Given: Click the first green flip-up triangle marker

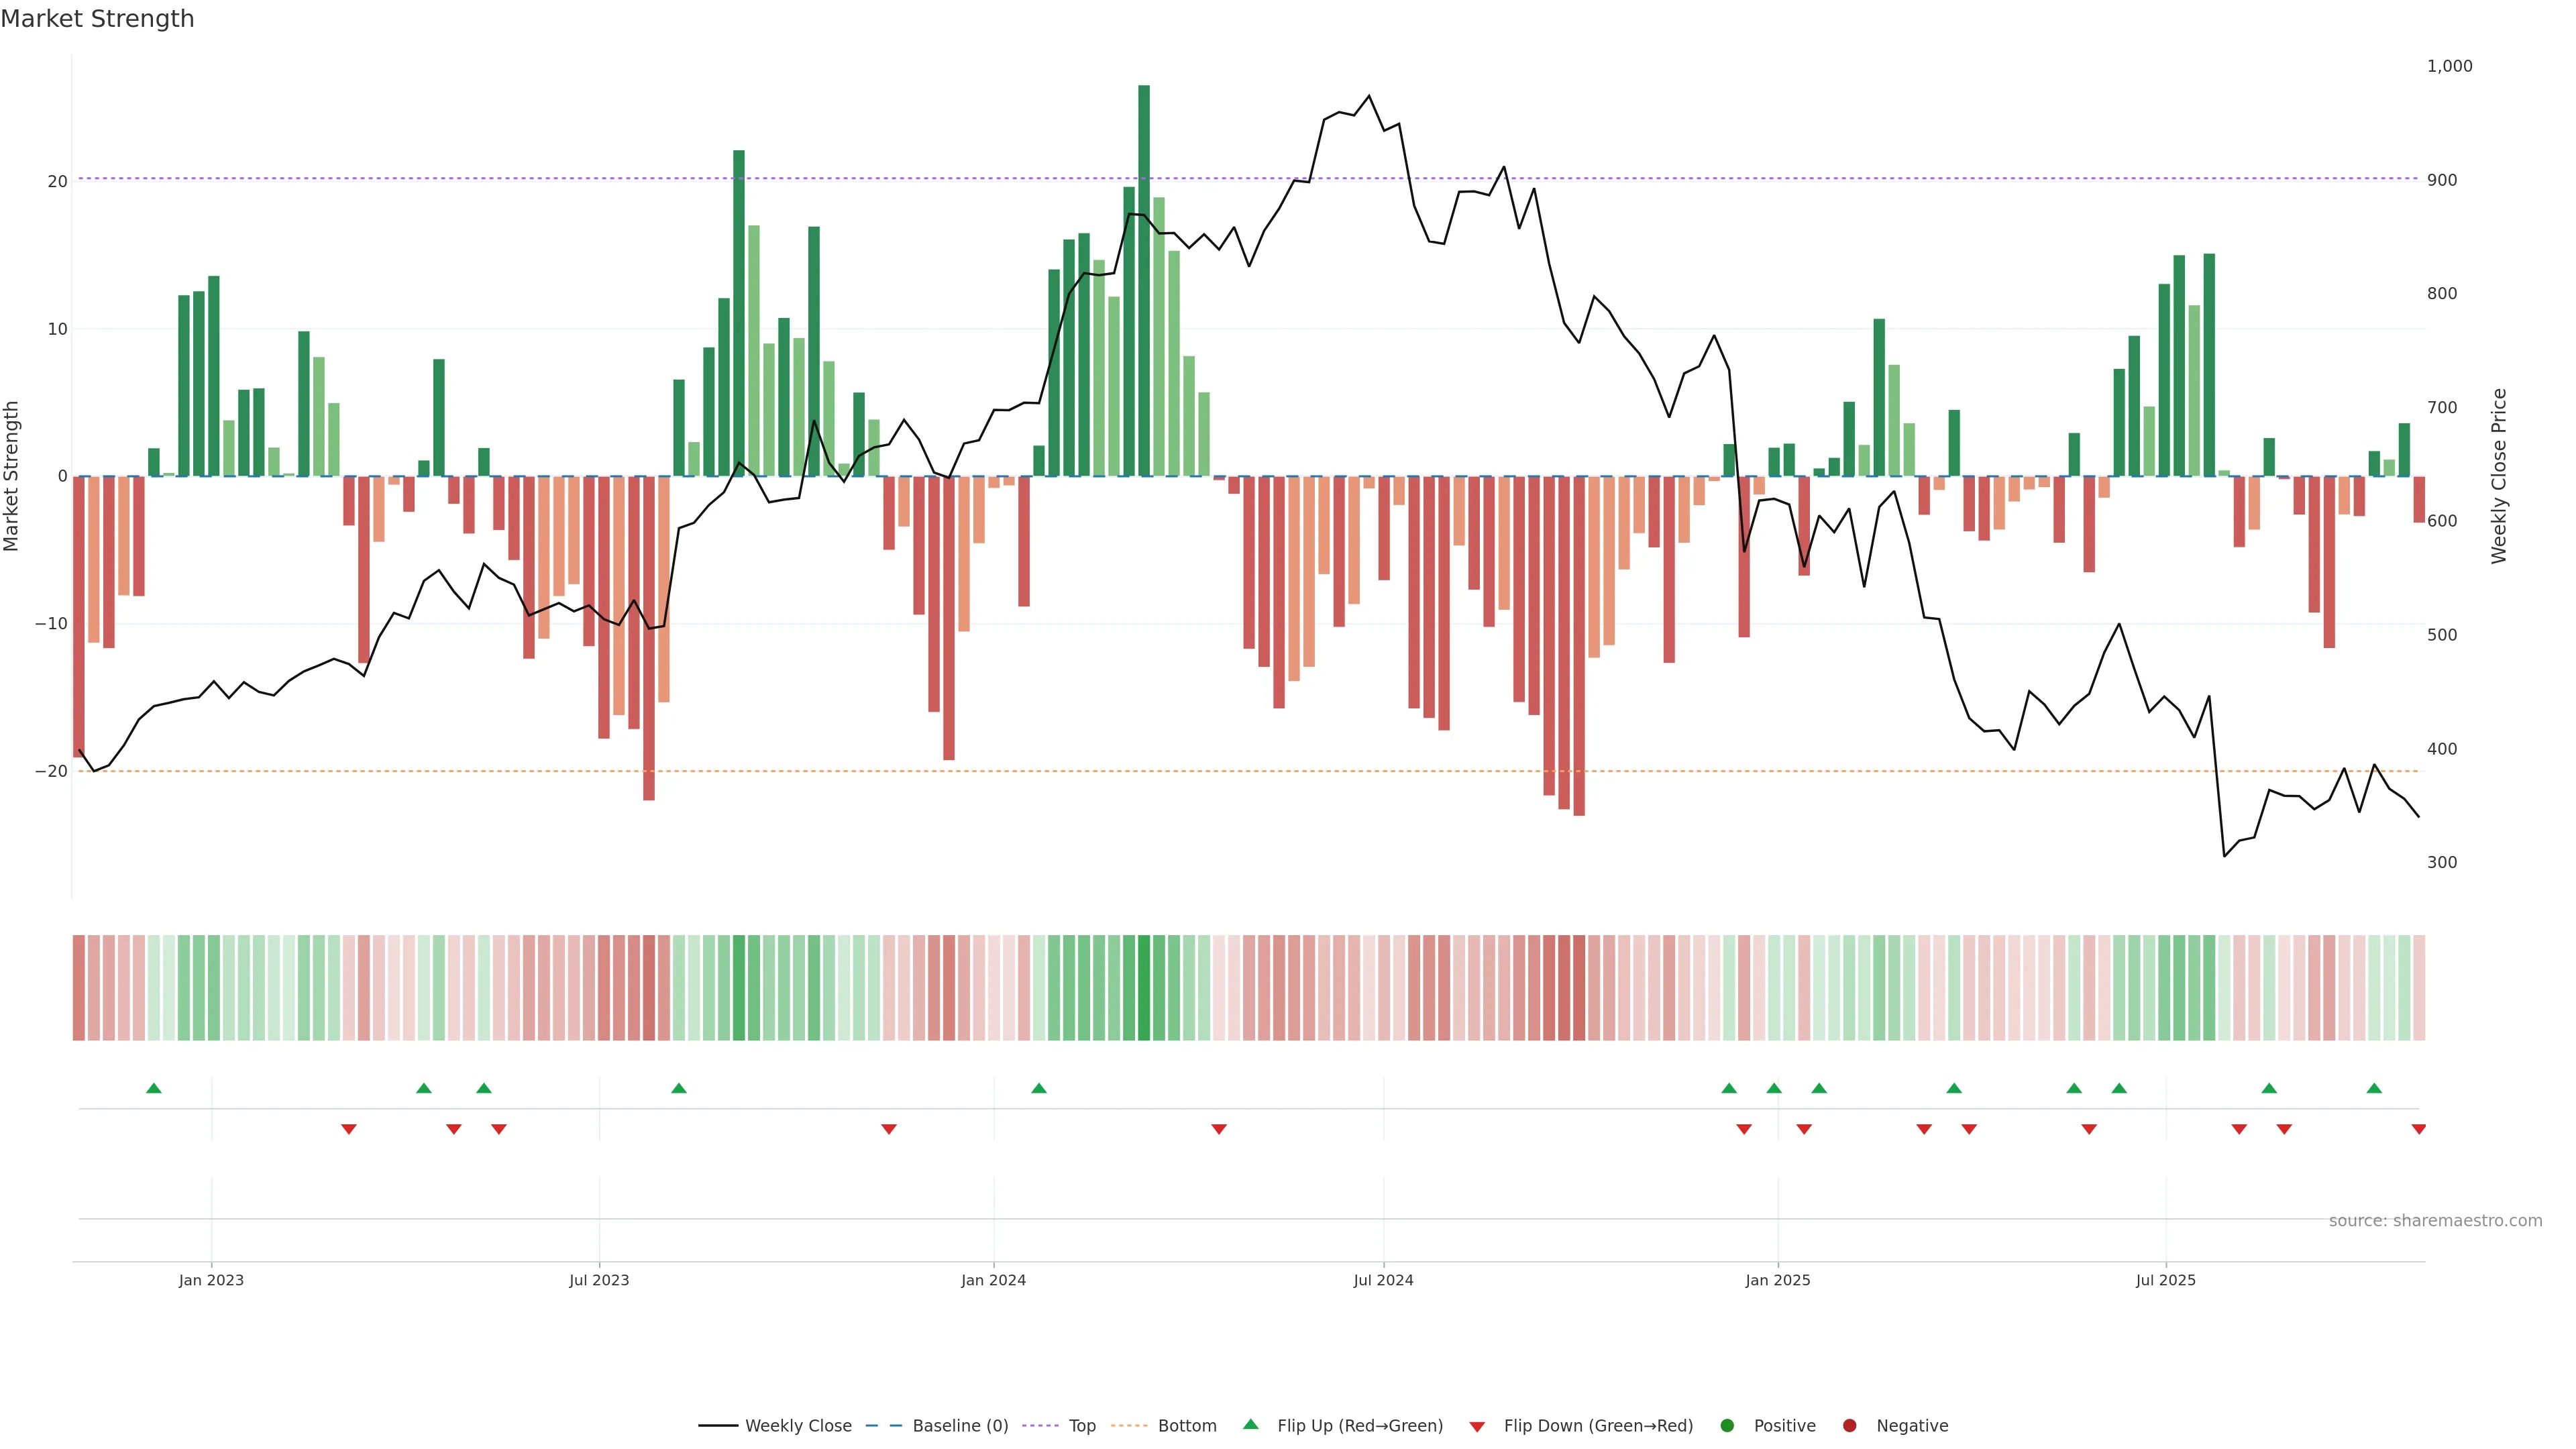Looking at the screenshot, I should point(154,1088).
